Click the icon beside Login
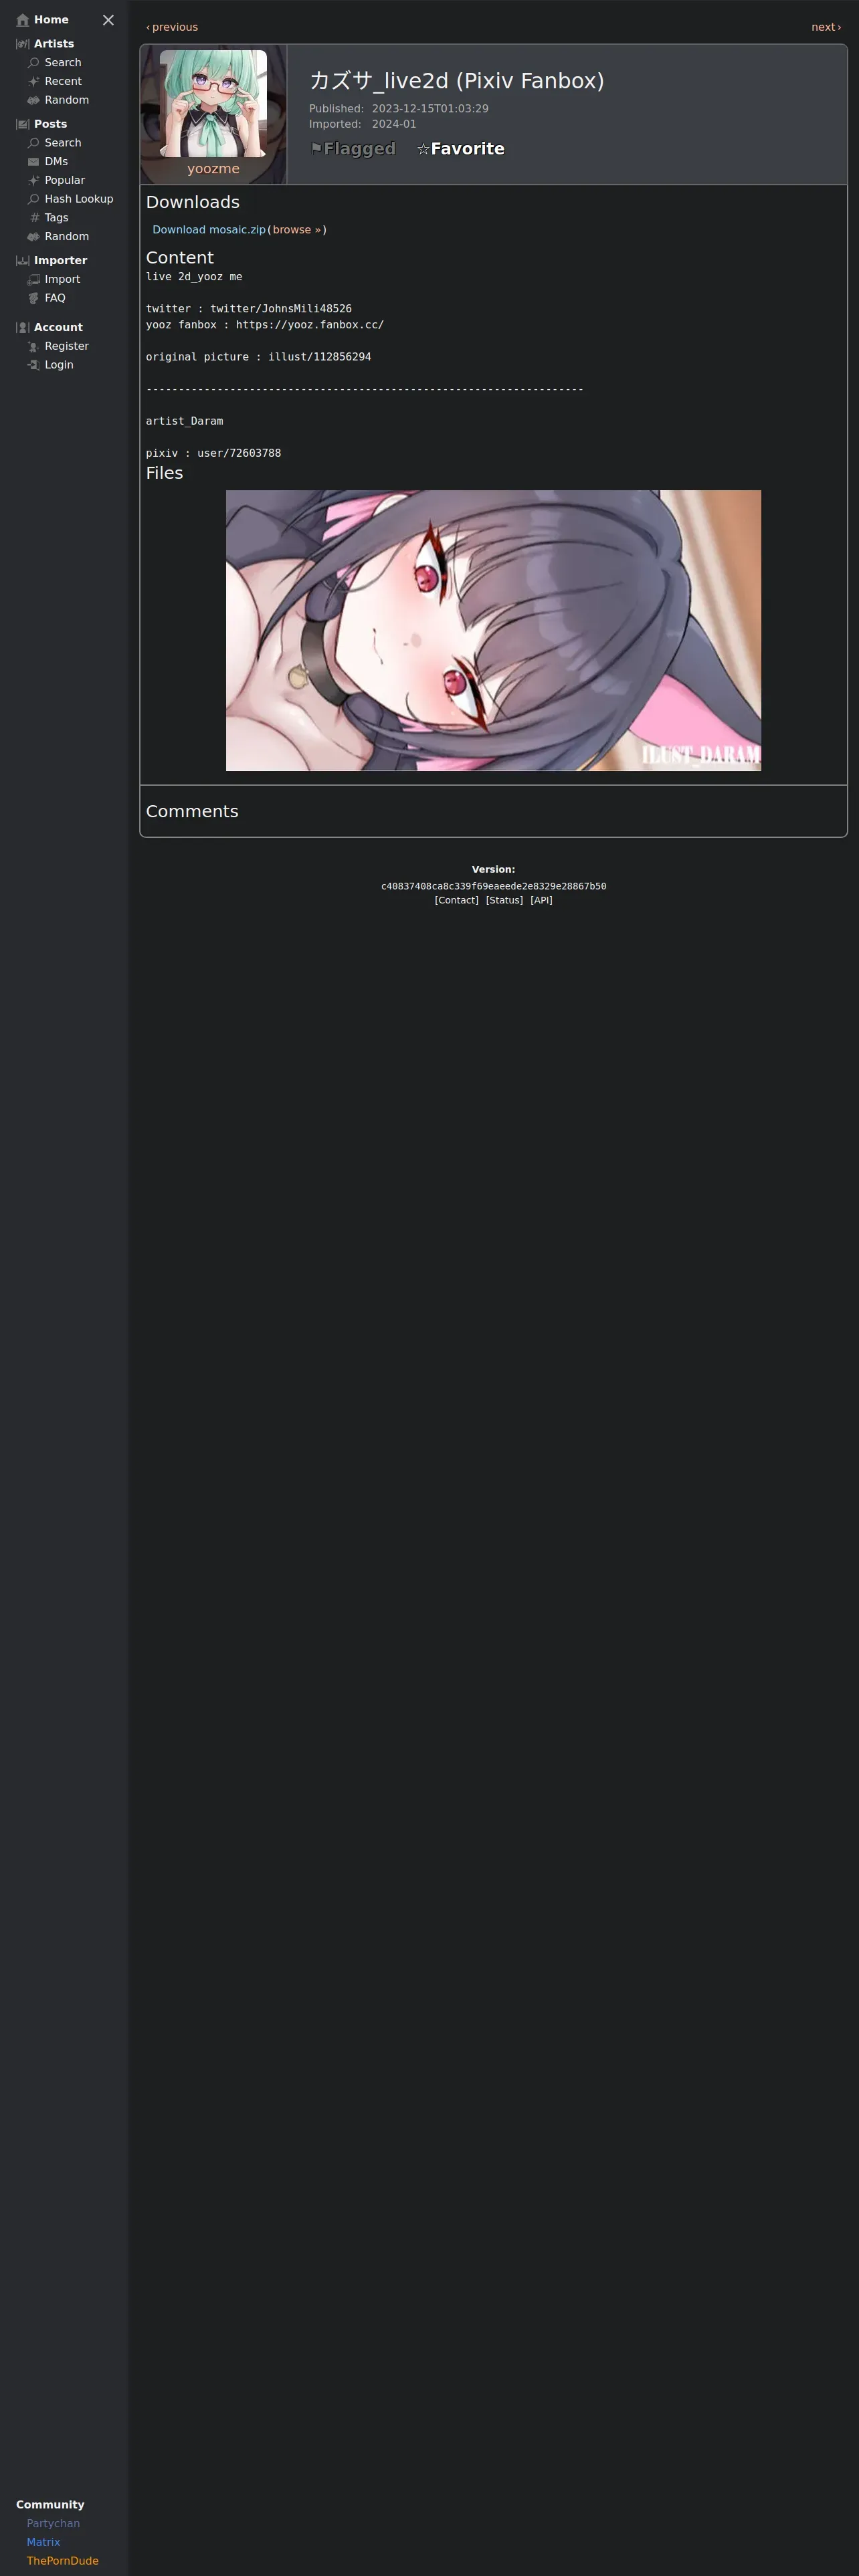The height and width of the screenshot is (2576, 859). click(34, 365)
